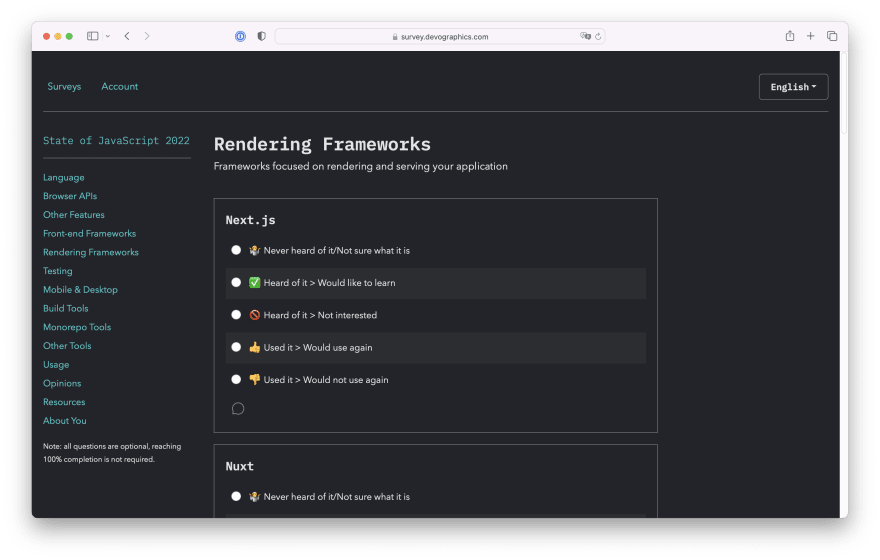
Task: Click the thumbs up emoji in Next.js
Action: 255,347
